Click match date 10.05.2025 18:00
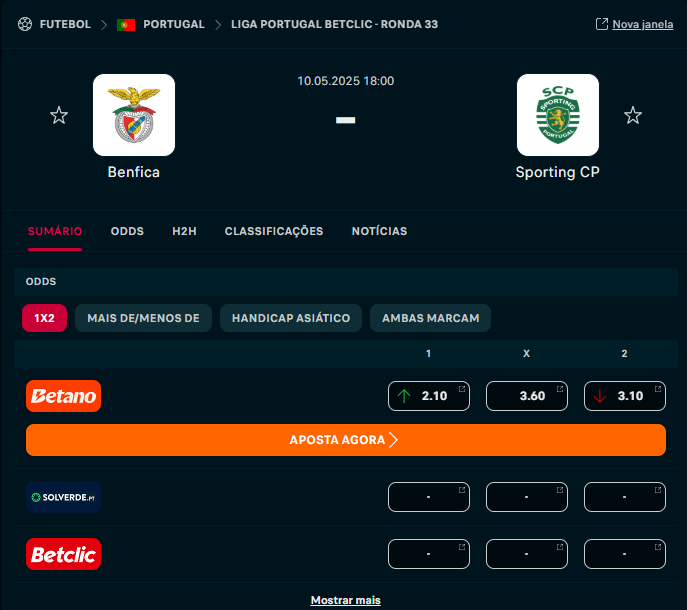687x610 pixels. coord(346,81)
